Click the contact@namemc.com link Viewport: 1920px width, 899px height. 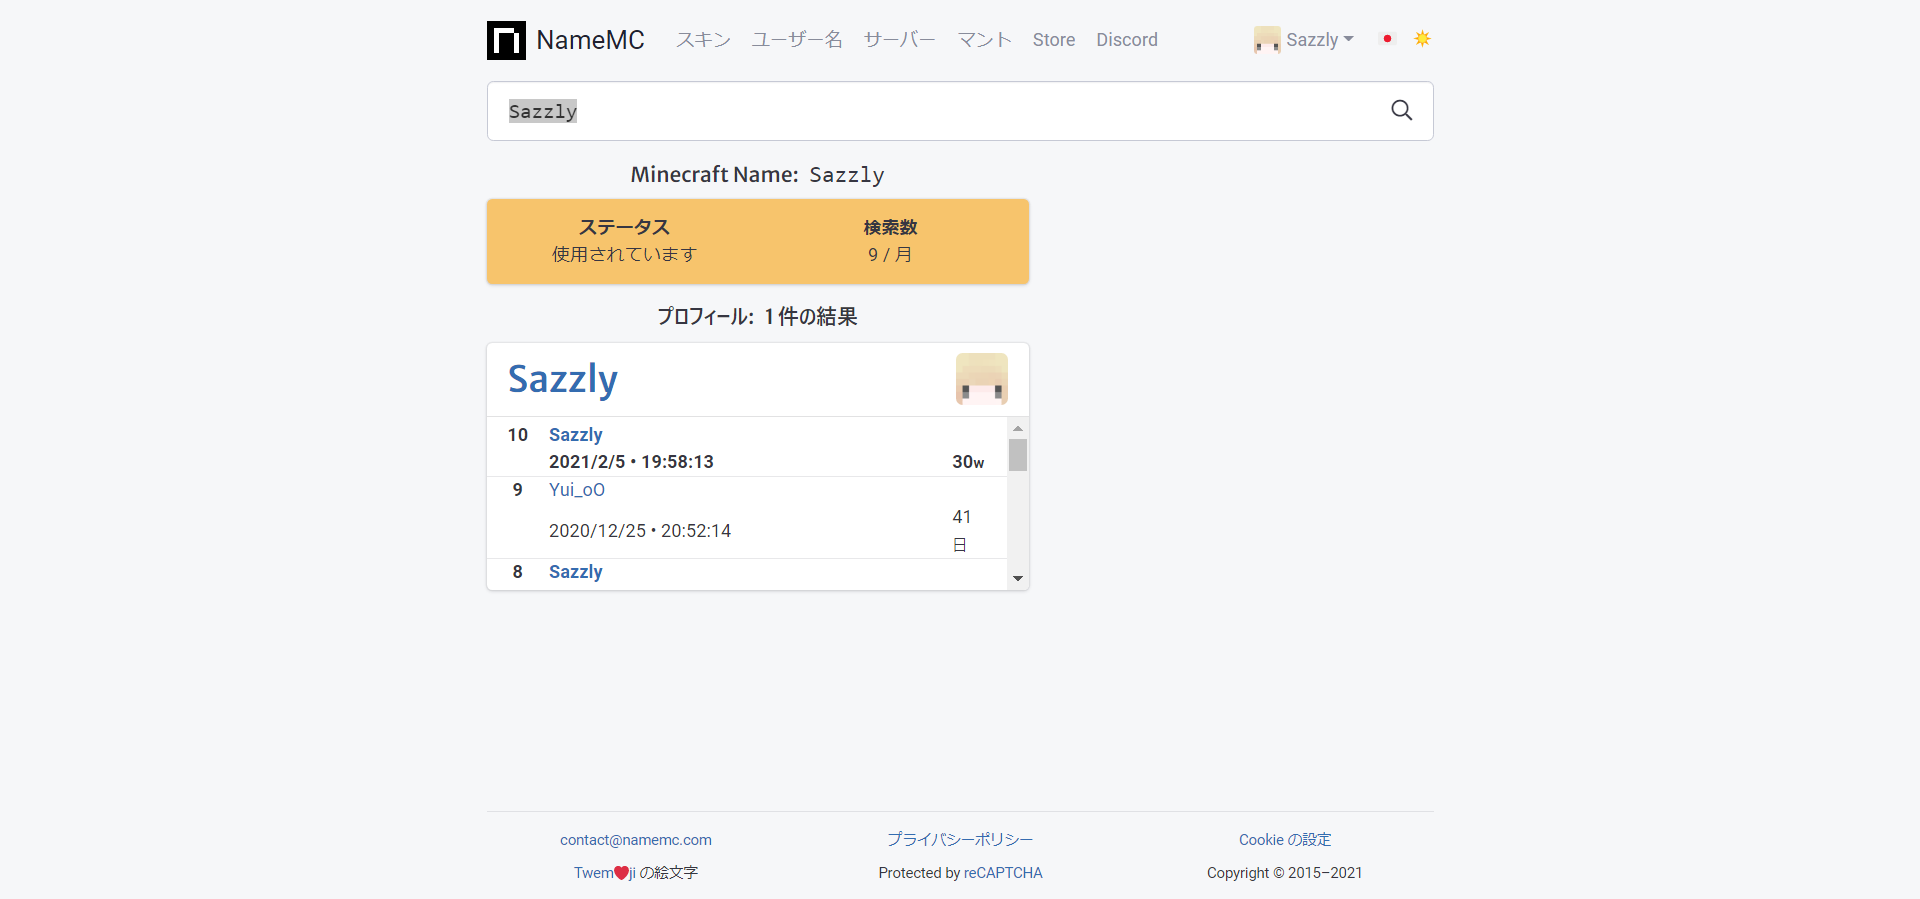coord(636,840)
